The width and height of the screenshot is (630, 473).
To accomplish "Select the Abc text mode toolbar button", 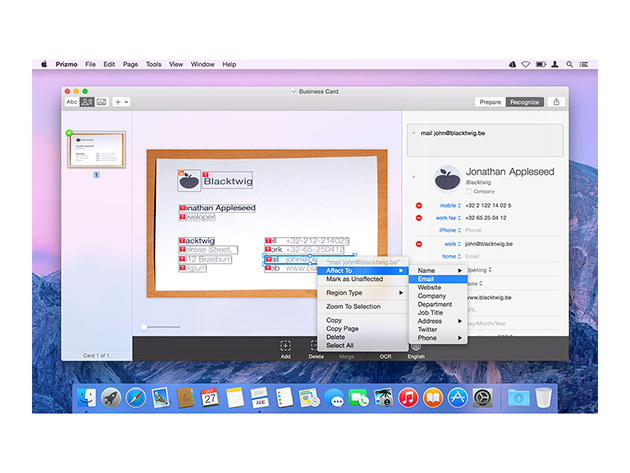I will point(72,102).
